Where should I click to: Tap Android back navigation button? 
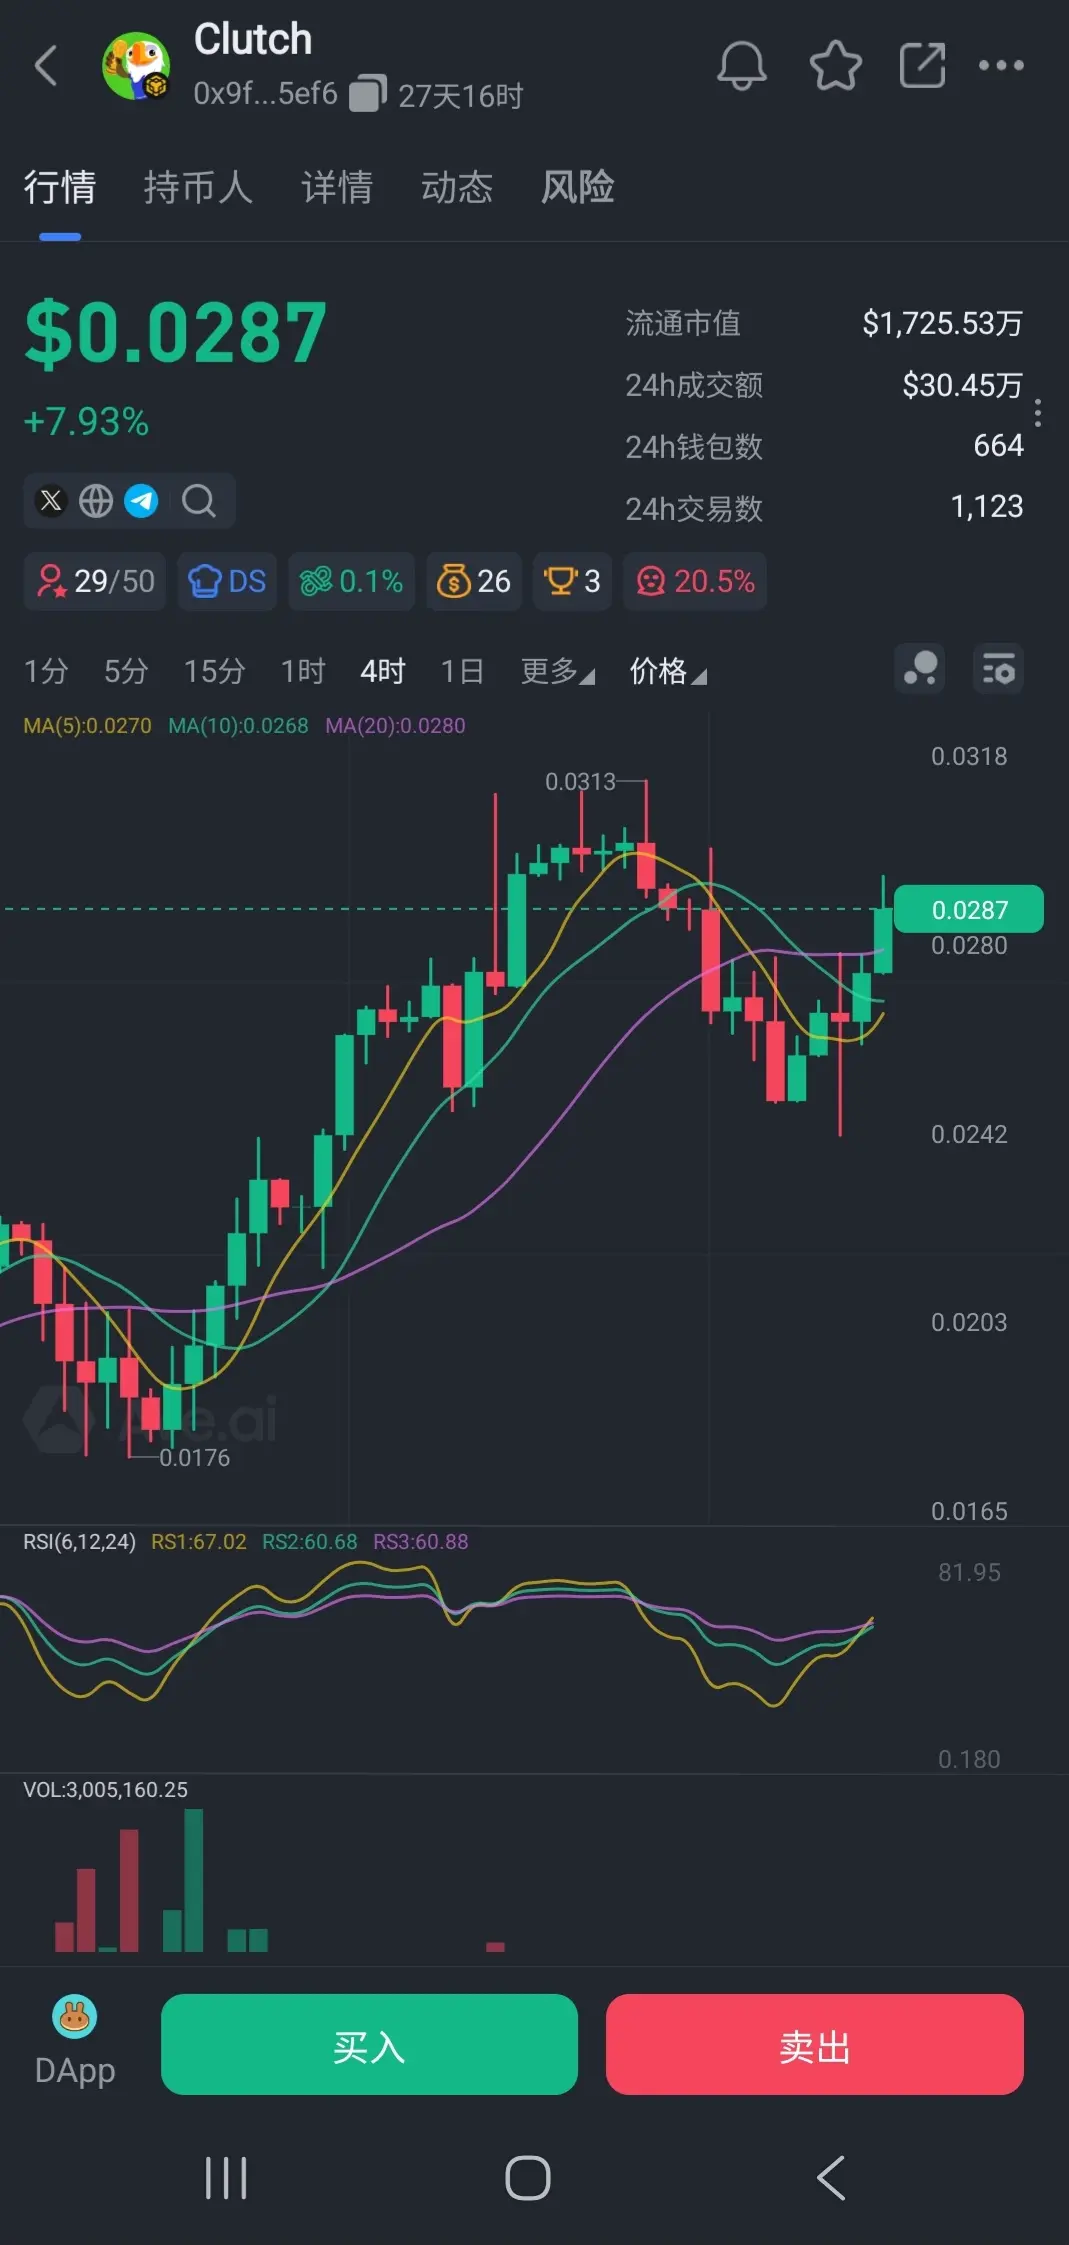831,2177
